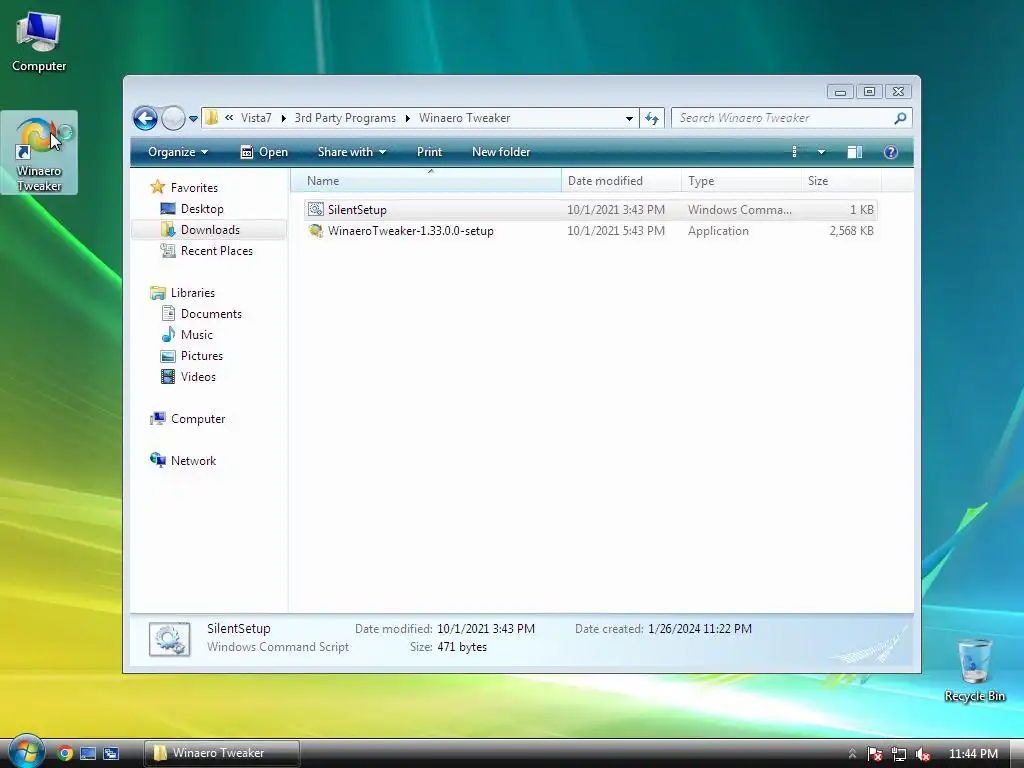Click the Show desktop quick launch icon
1024x768 pixels.
point(88,753)
